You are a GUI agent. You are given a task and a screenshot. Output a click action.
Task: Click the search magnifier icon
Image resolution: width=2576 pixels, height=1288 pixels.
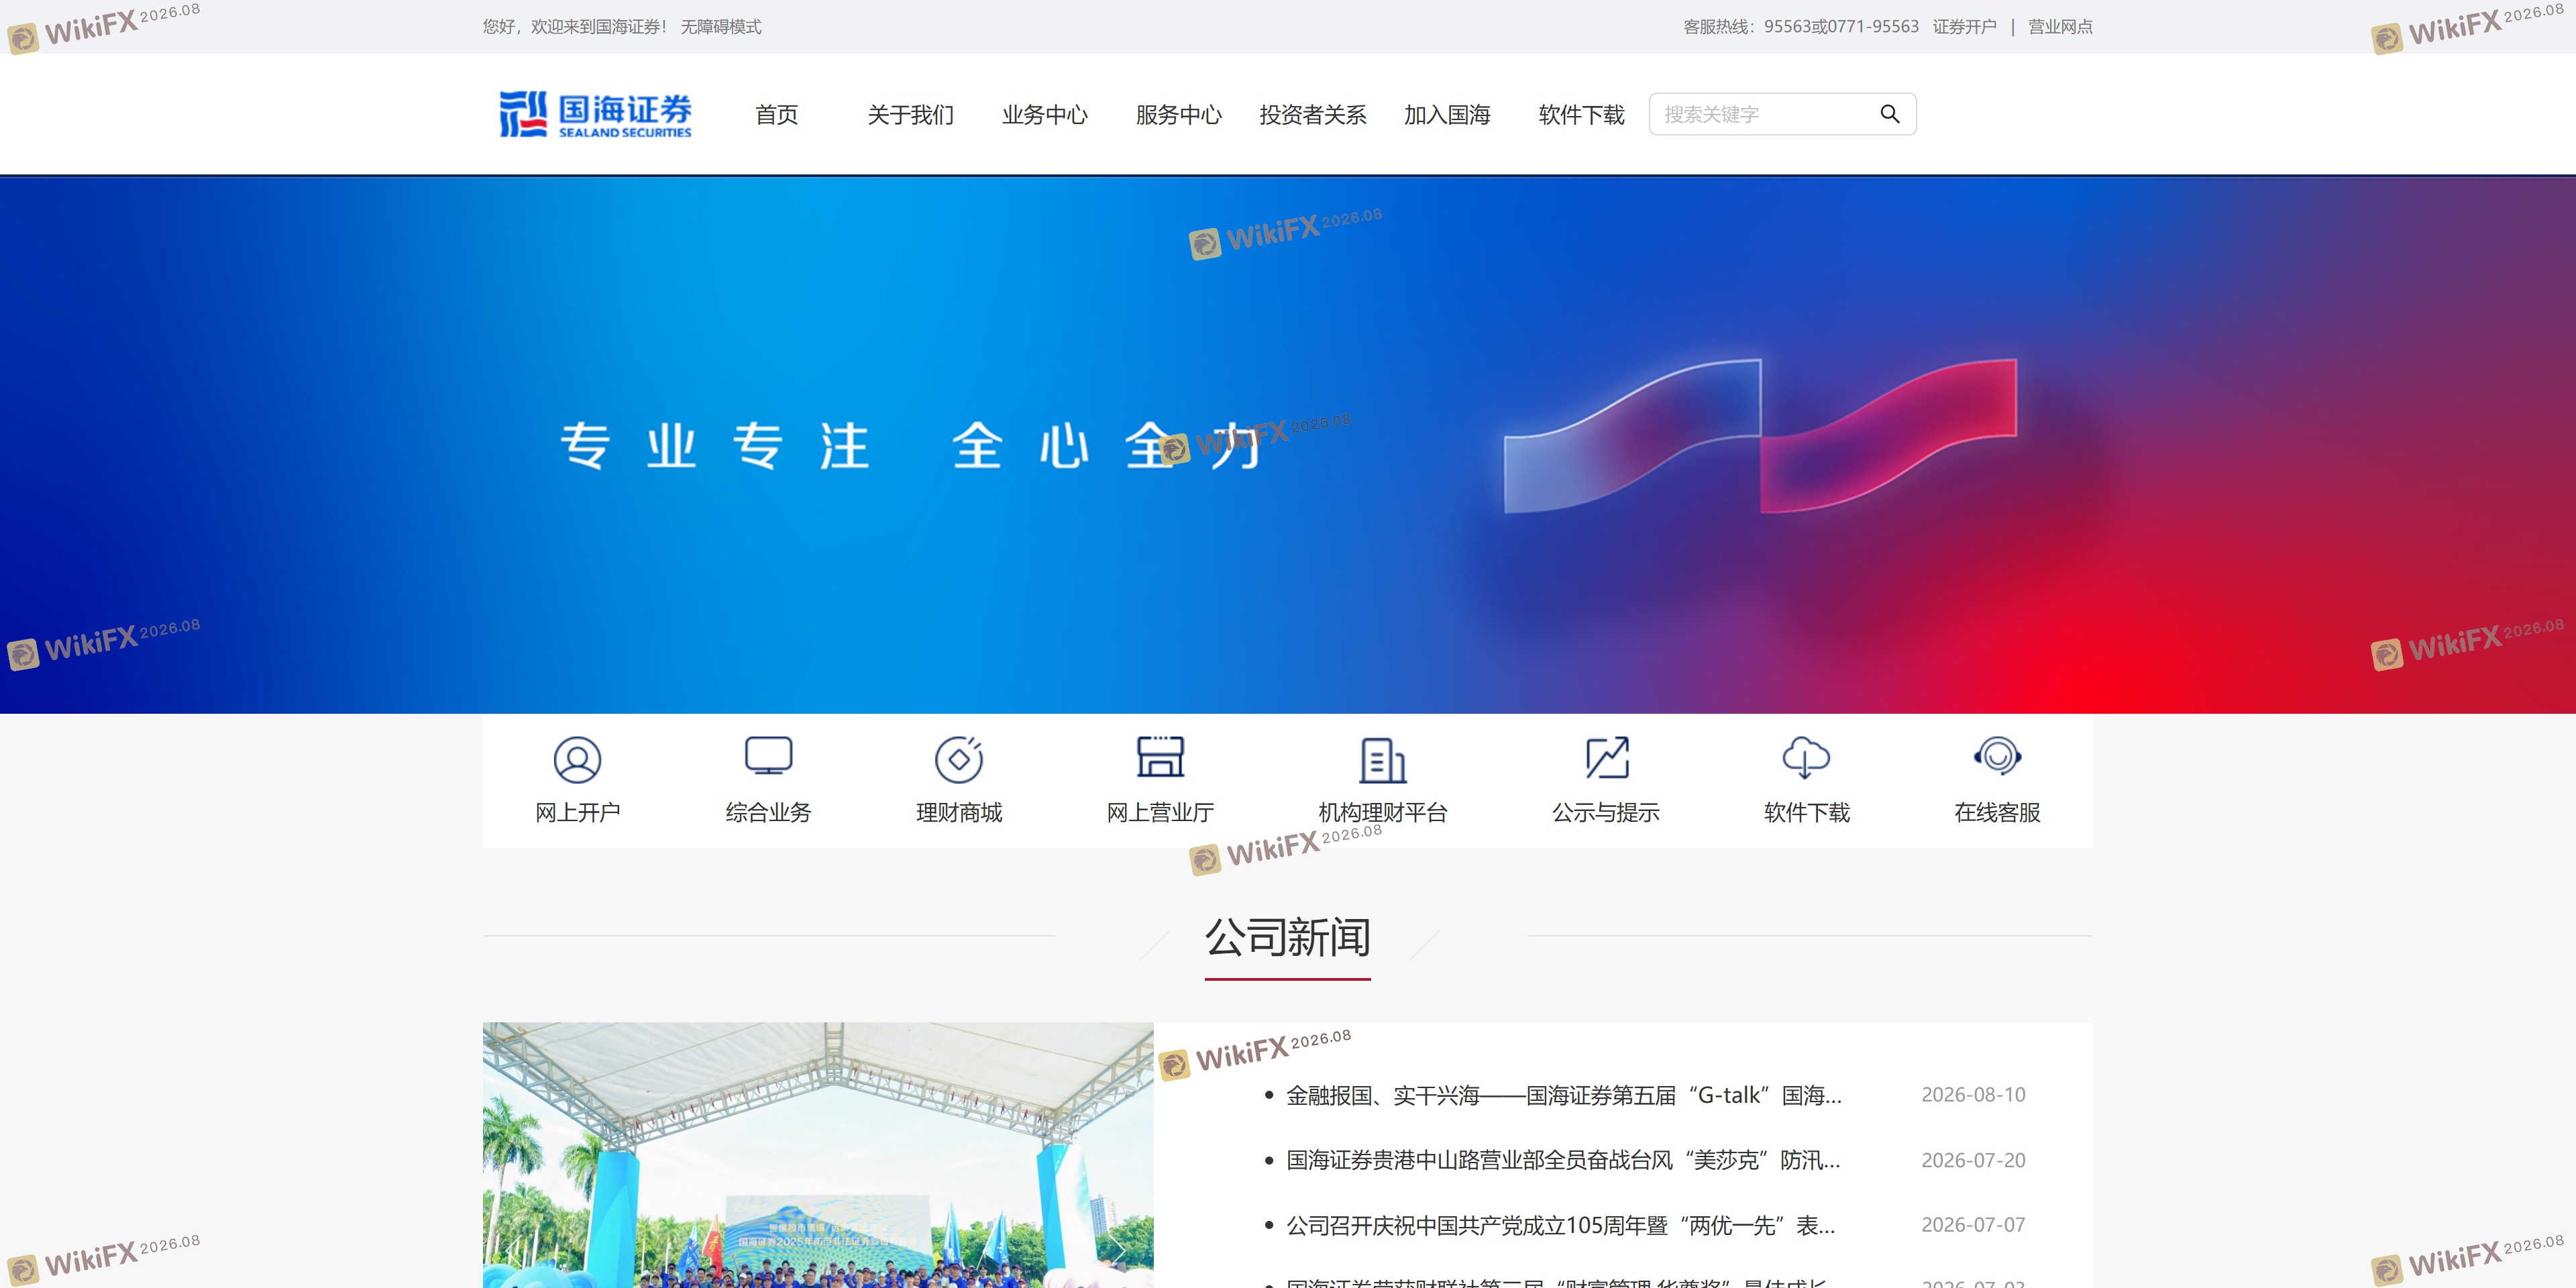pos(1890,114)
